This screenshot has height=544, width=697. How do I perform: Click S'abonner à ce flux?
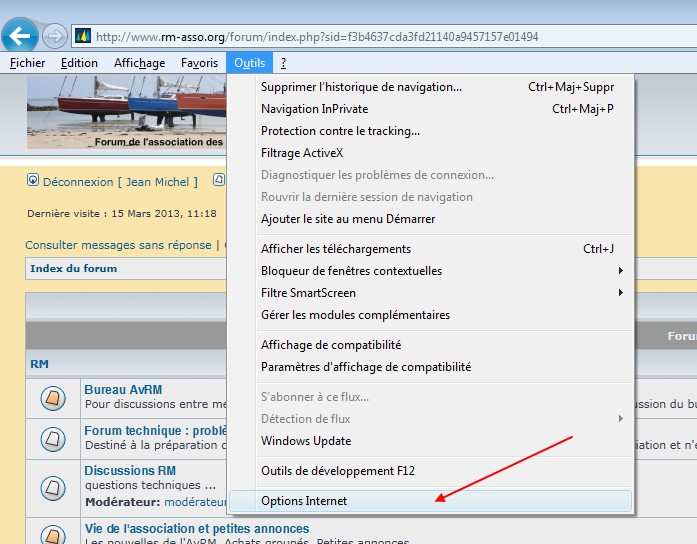430,397
